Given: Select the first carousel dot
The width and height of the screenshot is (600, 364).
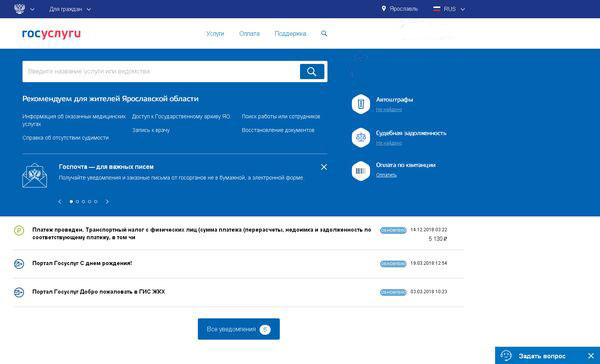Looking at the screenshot, I should 71,202.
